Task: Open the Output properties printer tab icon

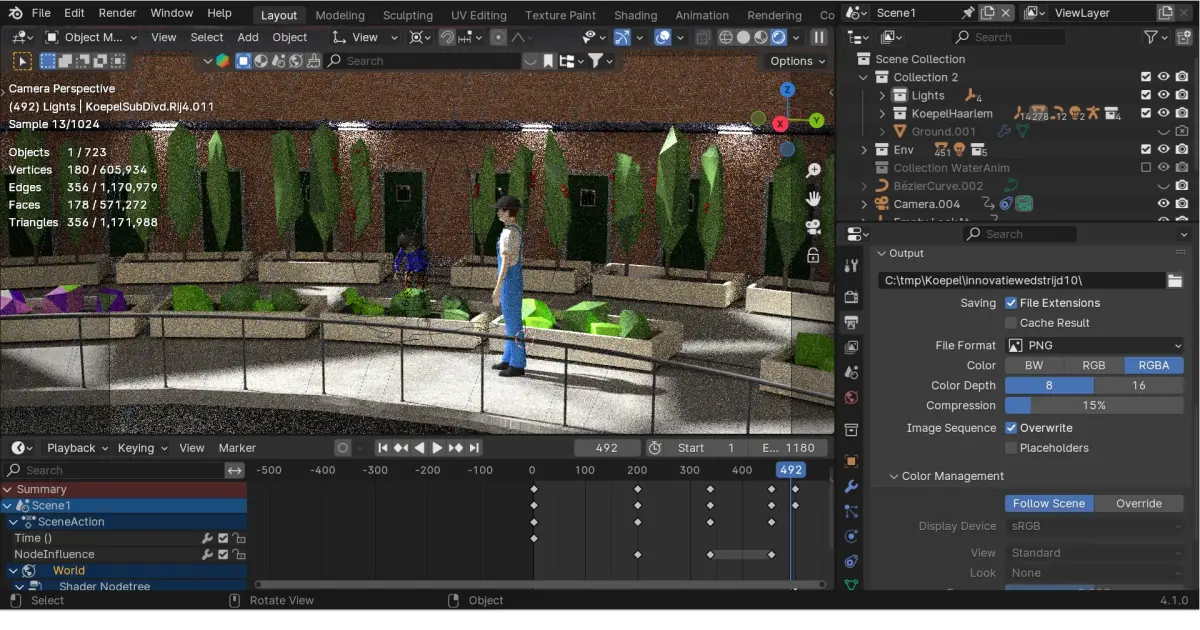Action: point(851,322)
